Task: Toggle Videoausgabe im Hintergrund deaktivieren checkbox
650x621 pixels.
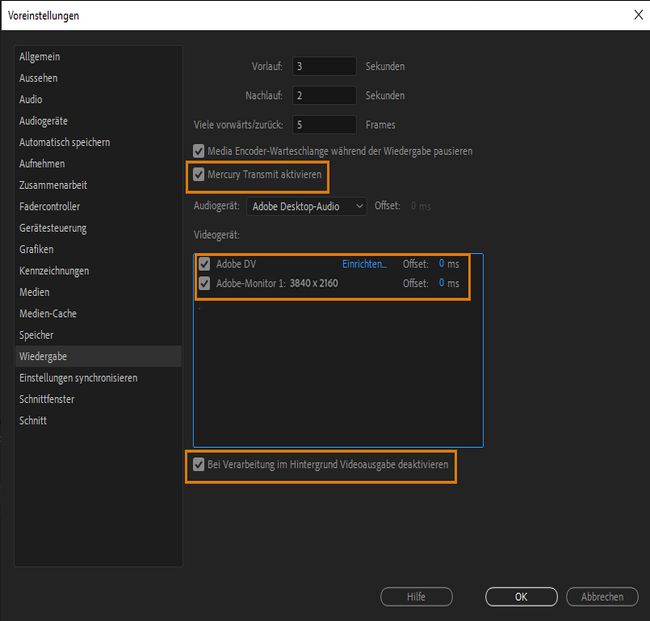Action: click(199, 464)
